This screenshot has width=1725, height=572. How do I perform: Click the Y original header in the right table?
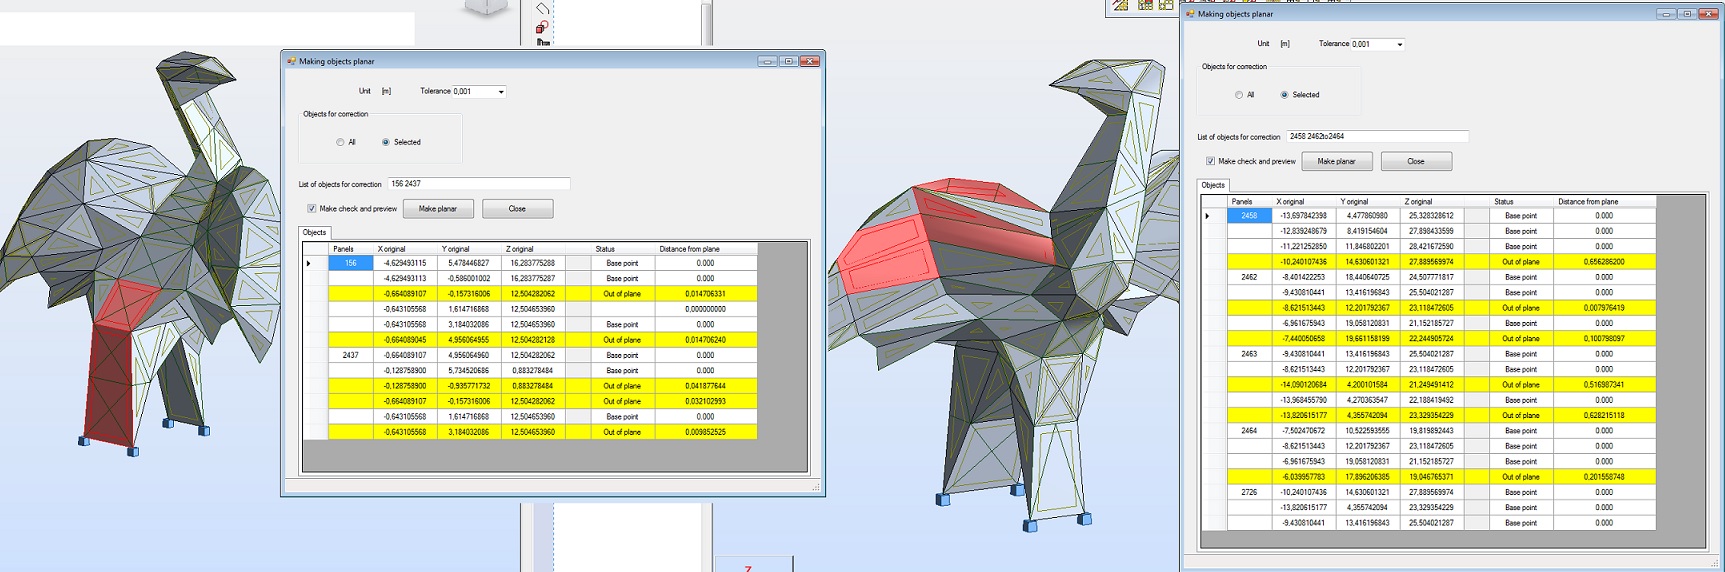pos(1368,202)
